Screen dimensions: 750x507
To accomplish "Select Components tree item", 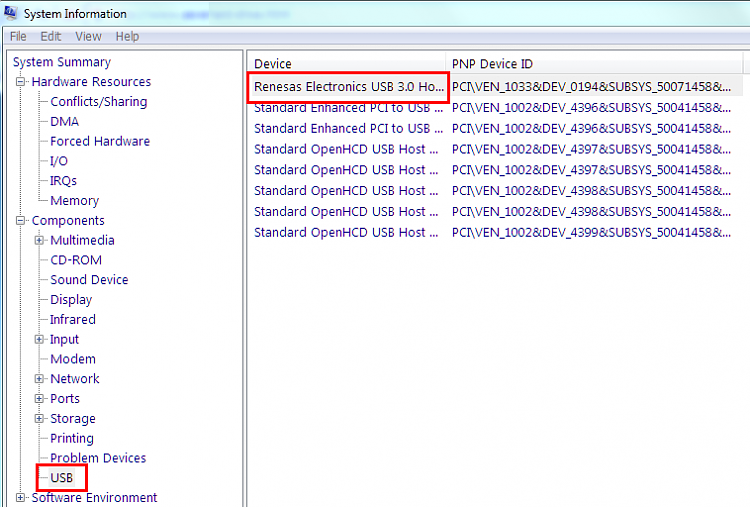I will point(68,220).
